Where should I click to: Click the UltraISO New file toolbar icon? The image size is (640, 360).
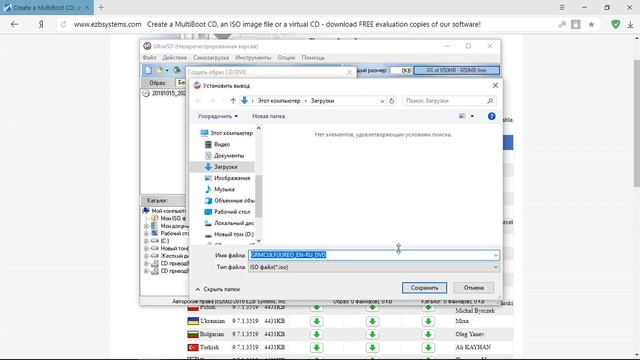coord(149,70)
